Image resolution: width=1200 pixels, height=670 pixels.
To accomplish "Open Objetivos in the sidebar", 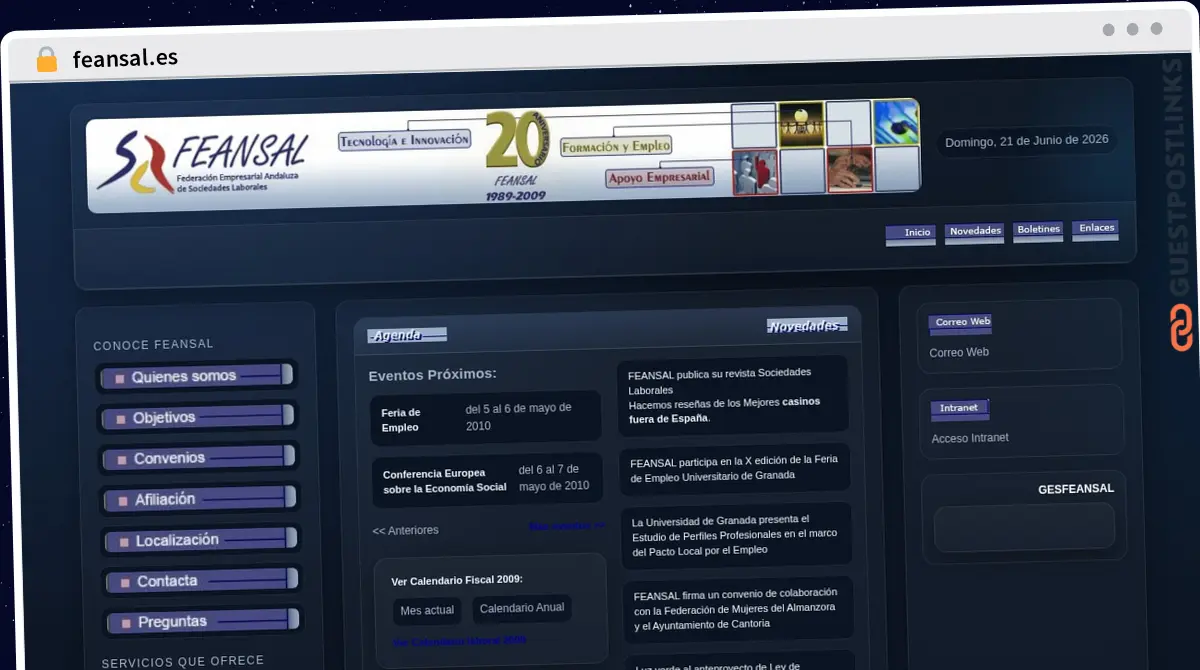I will coord(198,417).
